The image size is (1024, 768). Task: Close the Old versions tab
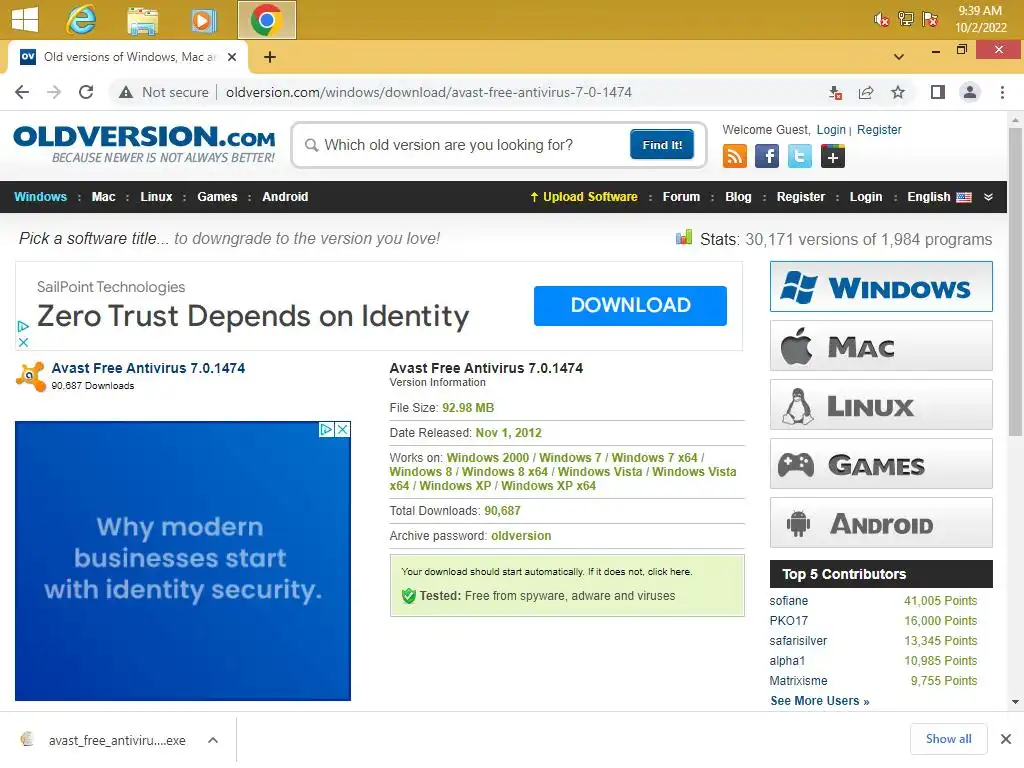(232, 57)
